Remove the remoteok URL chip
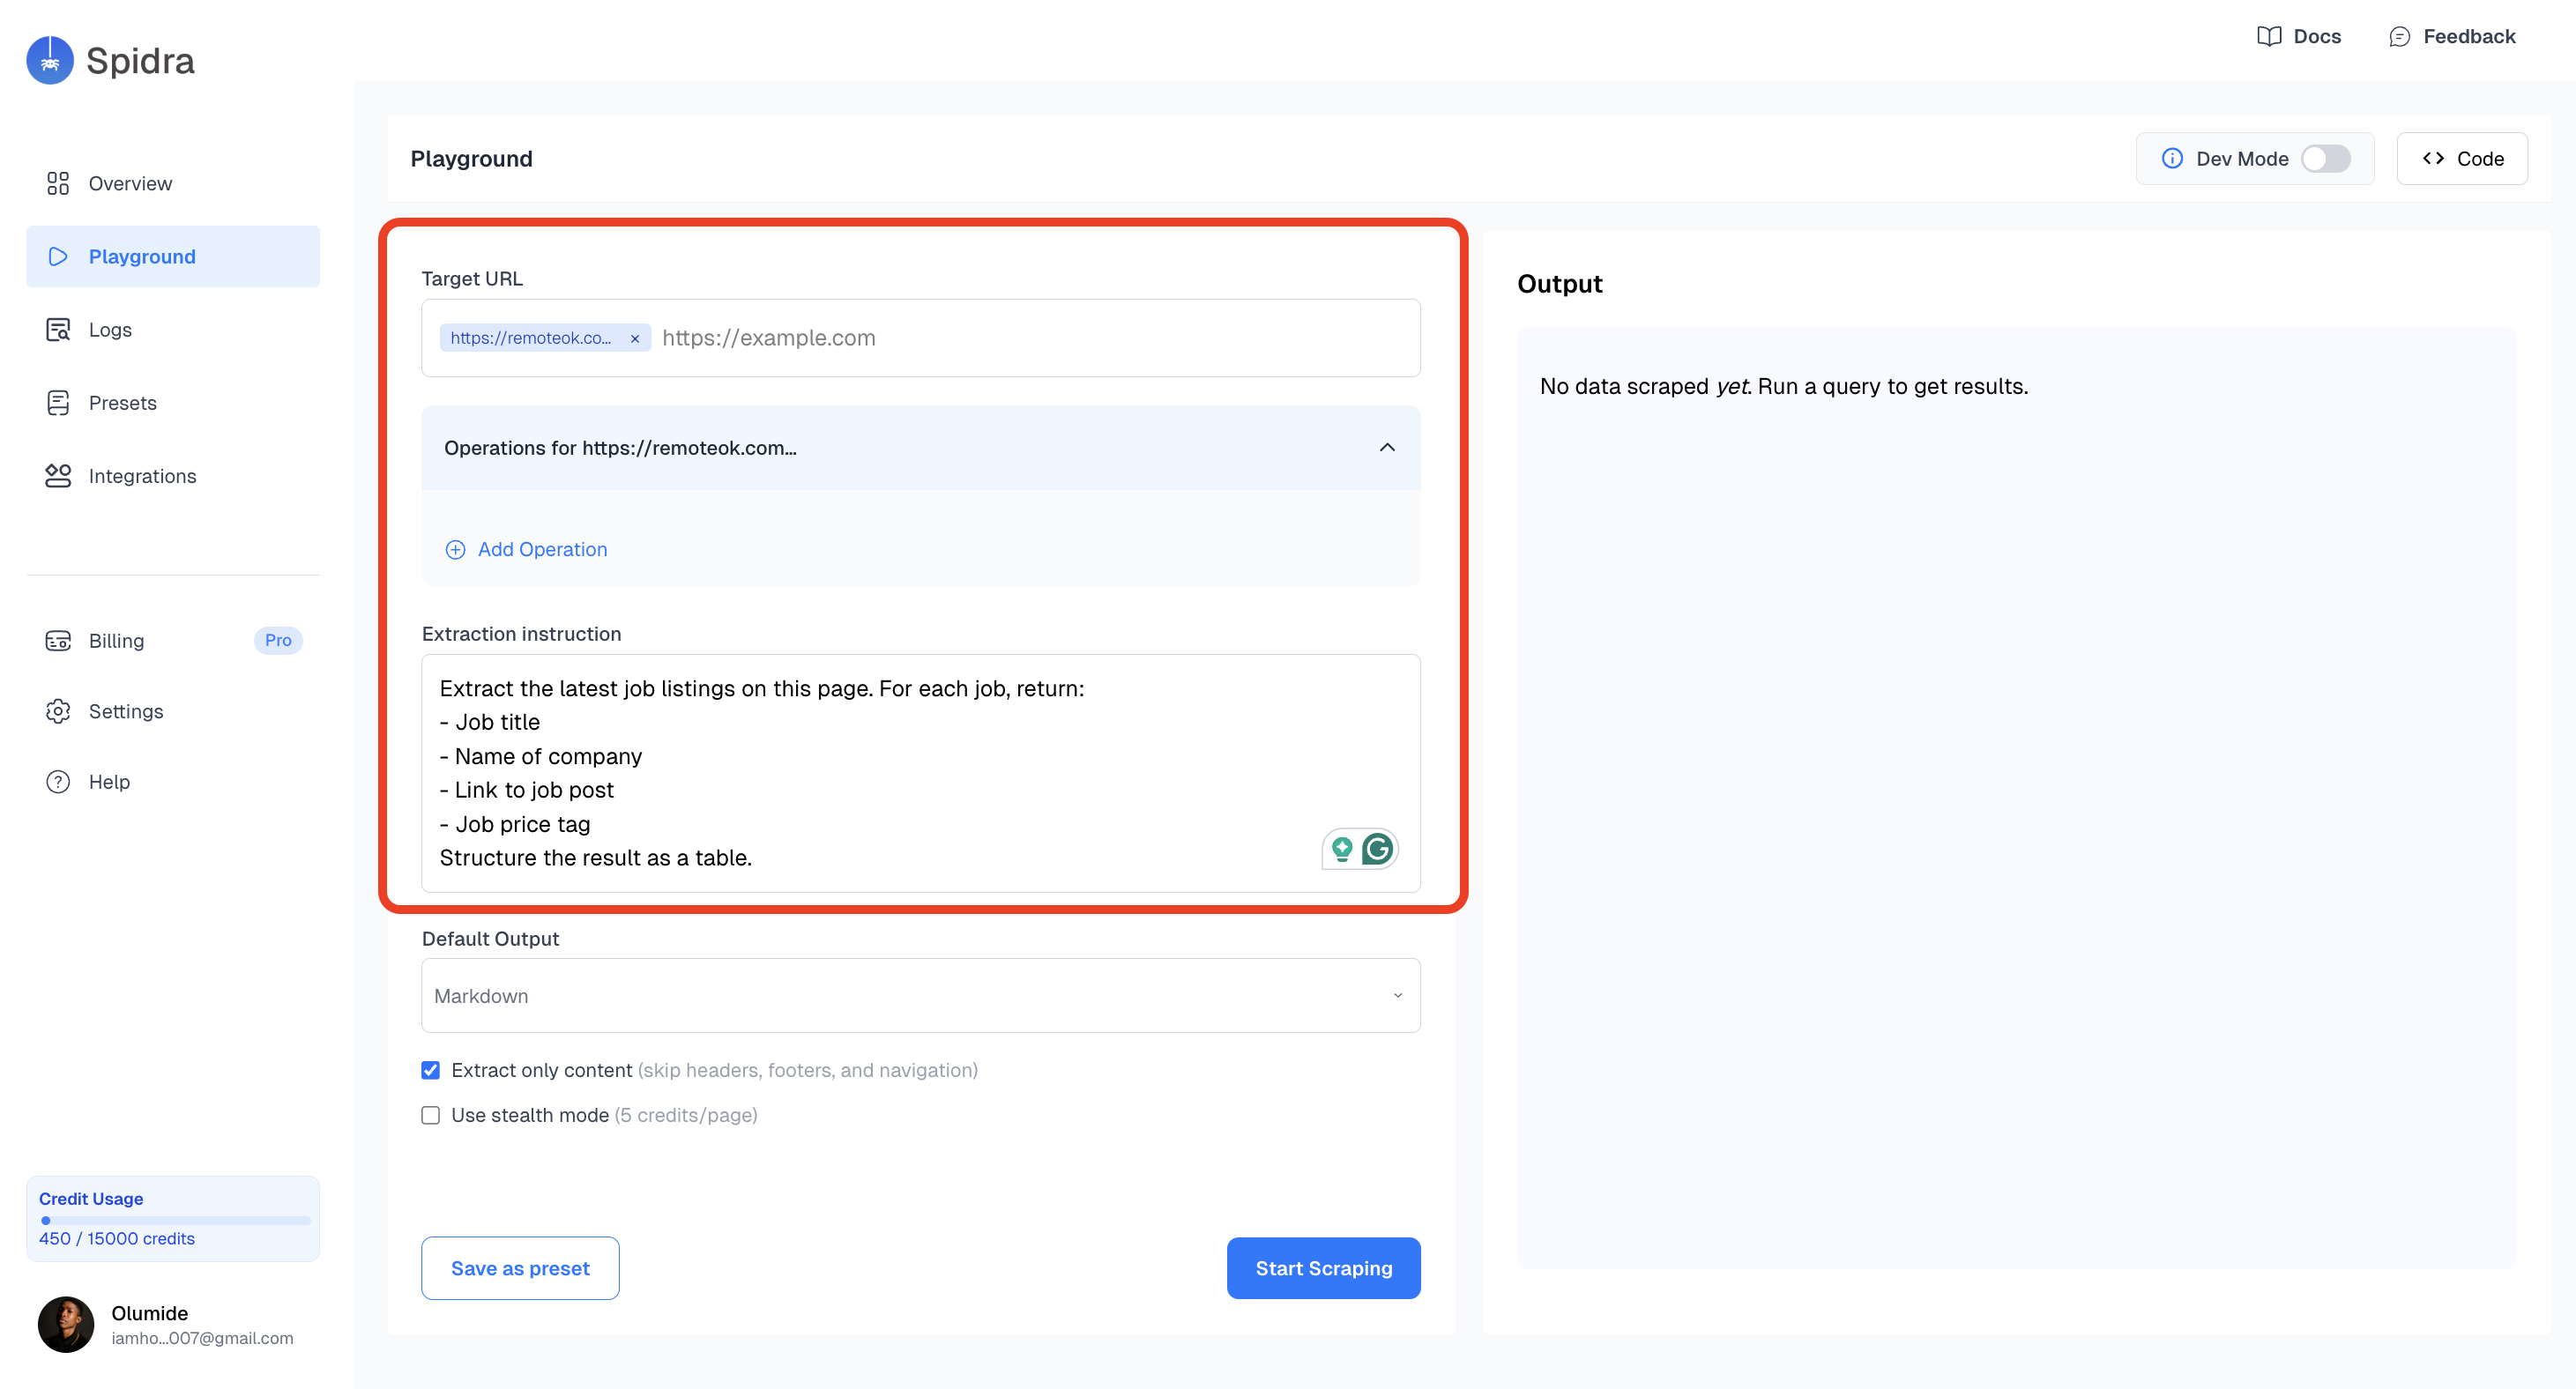This screenshot has width=2576, height=1389. click(634, 338)
